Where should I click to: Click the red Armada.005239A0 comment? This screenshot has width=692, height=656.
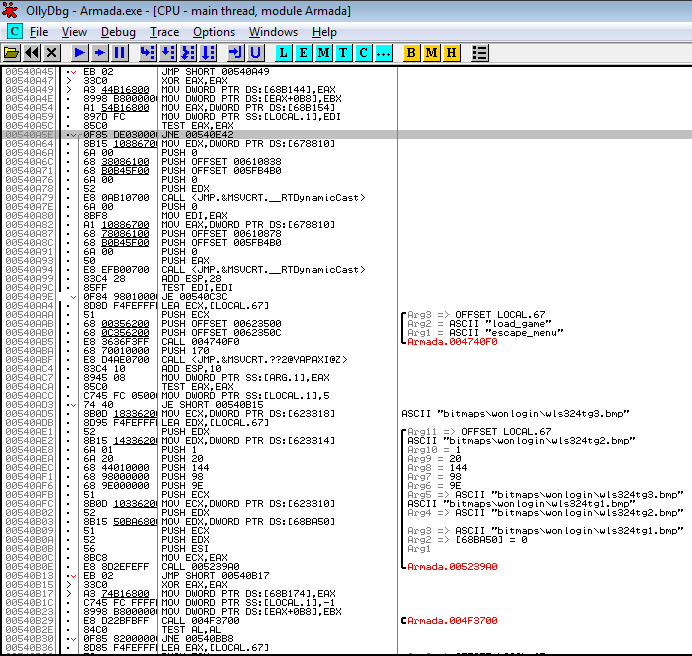(452, 567)
